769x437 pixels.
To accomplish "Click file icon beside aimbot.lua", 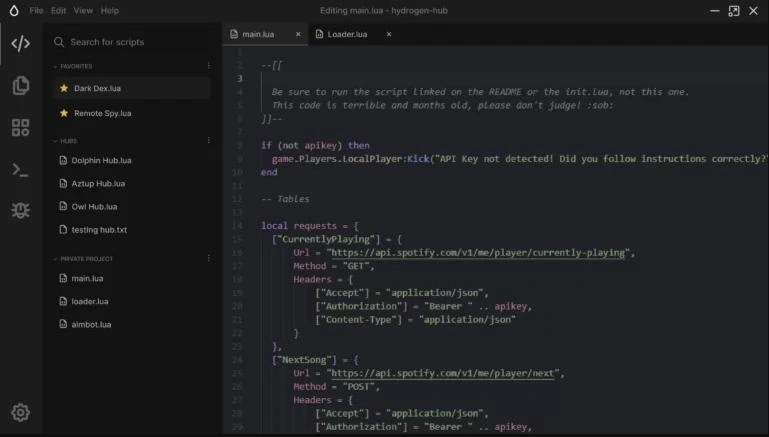I will pyautogui.click(x=63, y=324).
